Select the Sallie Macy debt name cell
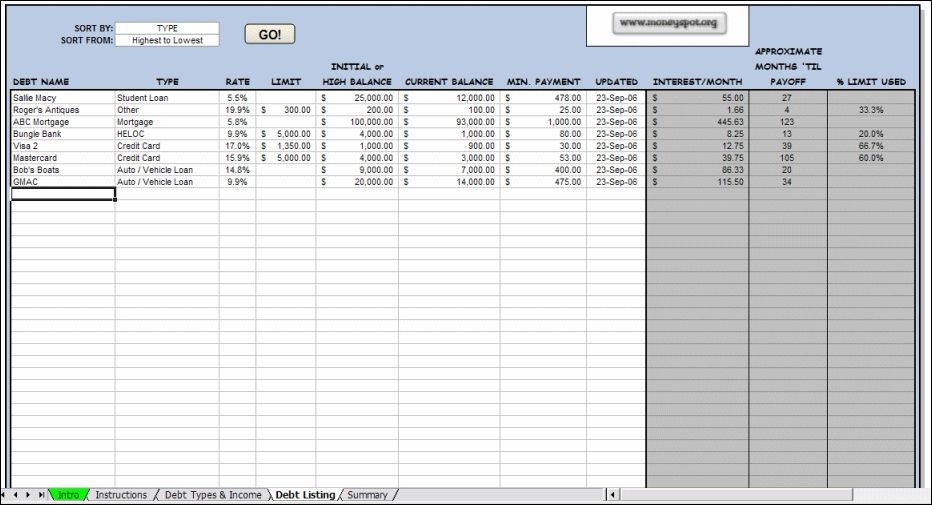 coord(62,98)
